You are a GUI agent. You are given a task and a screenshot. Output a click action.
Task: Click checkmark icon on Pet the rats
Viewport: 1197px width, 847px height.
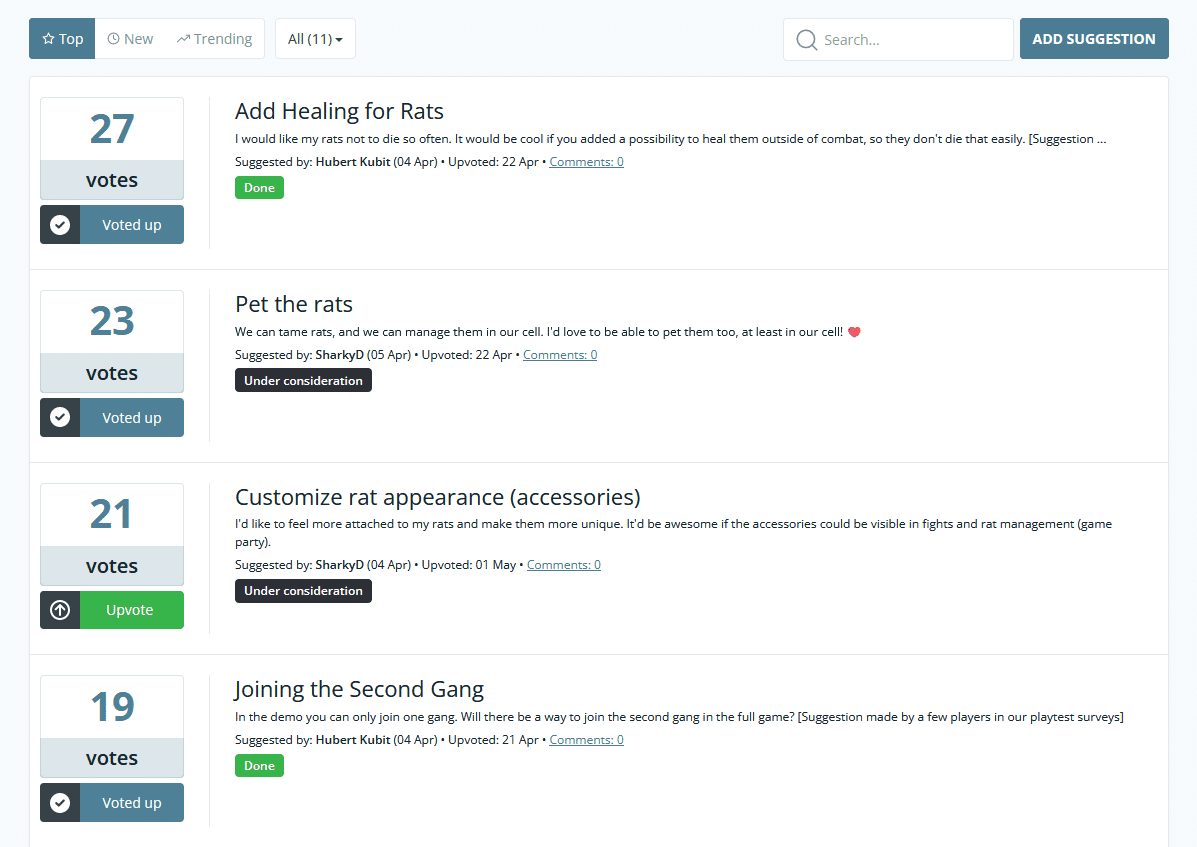(x=60, y=417)
